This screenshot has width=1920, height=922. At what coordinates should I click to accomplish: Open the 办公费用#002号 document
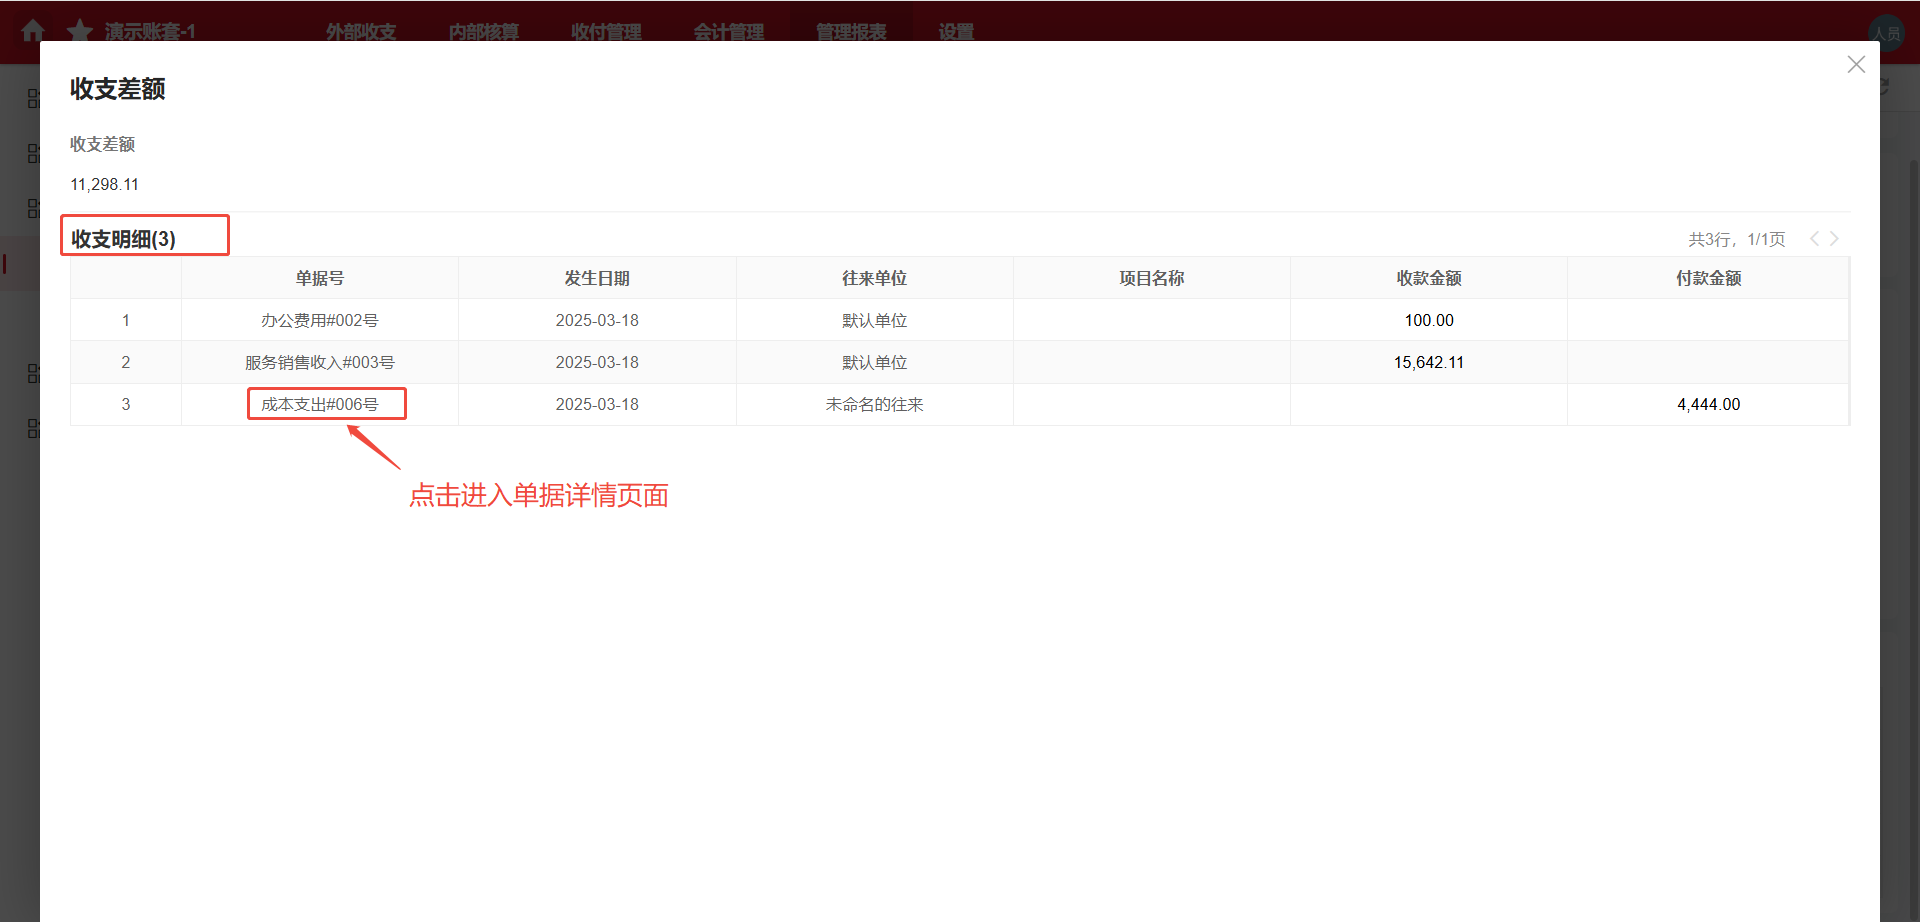pos(319,320)
